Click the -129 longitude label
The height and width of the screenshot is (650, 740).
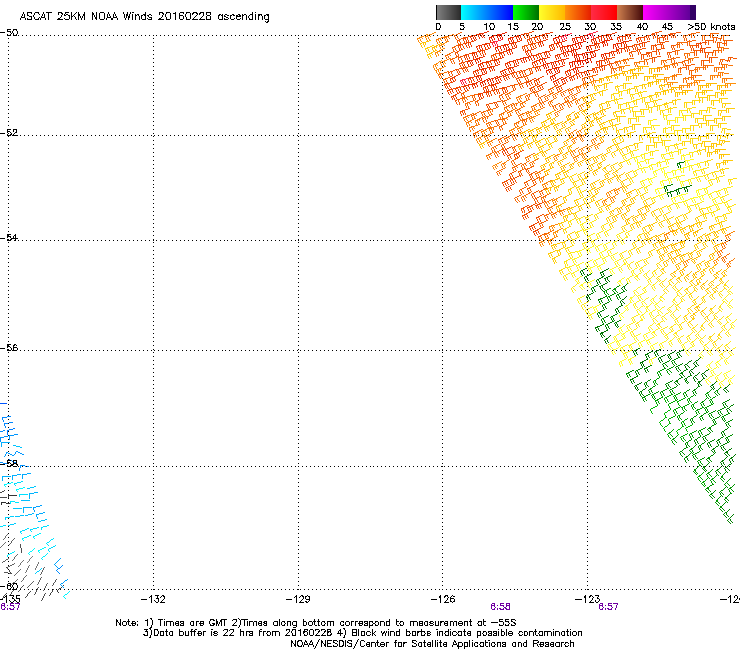click(x=298, y=599)
